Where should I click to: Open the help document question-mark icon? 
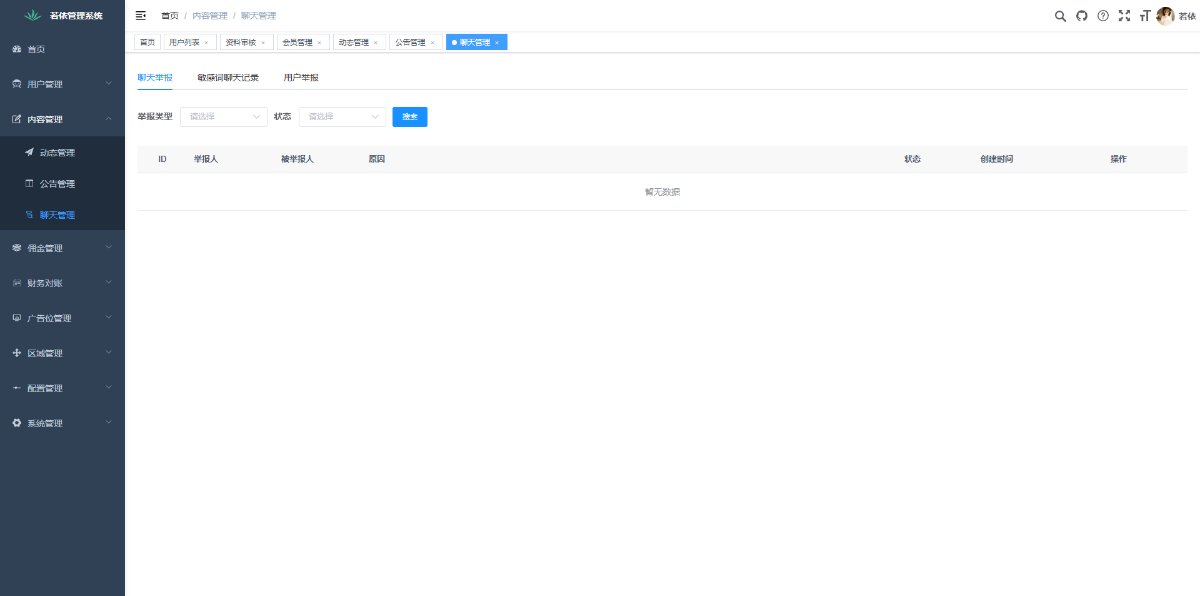1103,16
